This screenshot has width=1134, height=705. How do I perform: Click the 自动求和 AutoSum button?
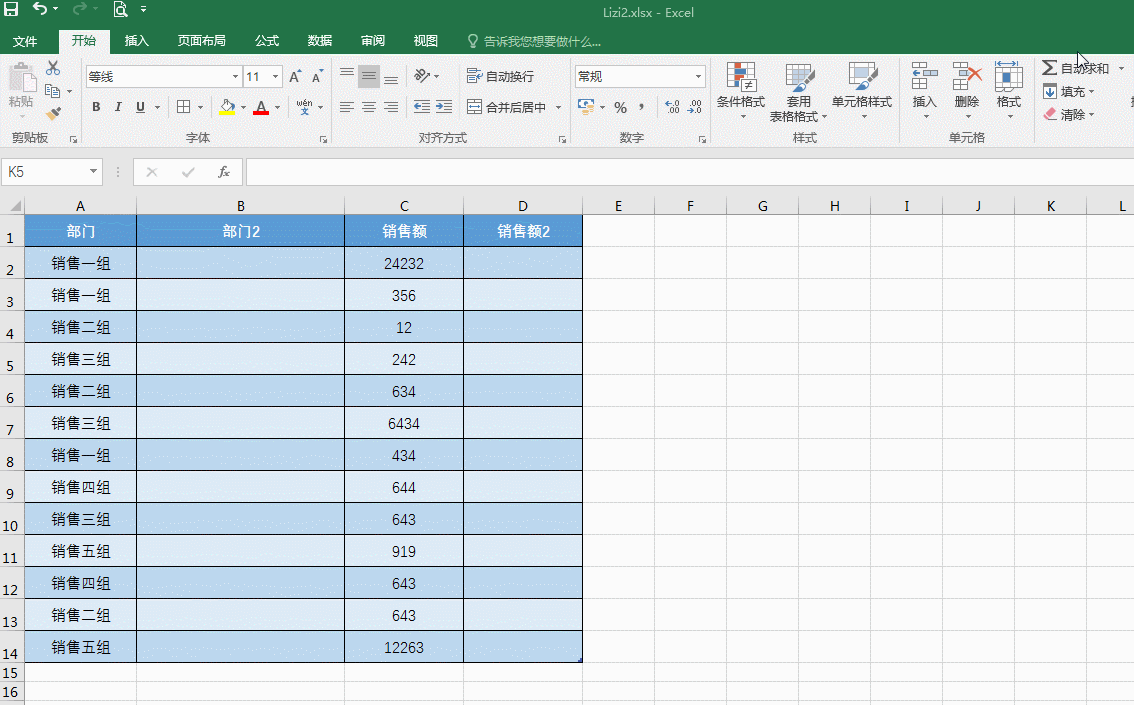click(1075, 68)
